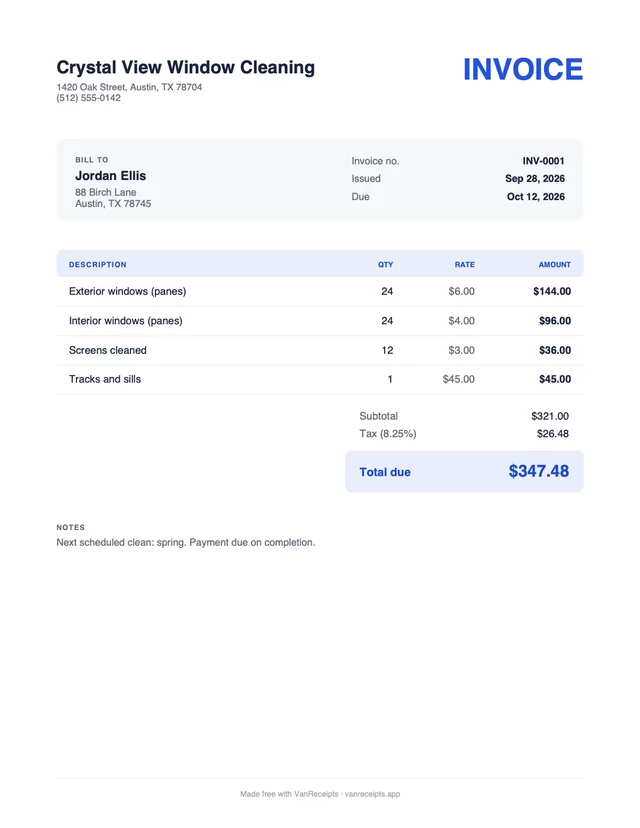Viewport: 640px width, 828px height.
Task: Click the $36.00 amount
Action: click(555, 350)
